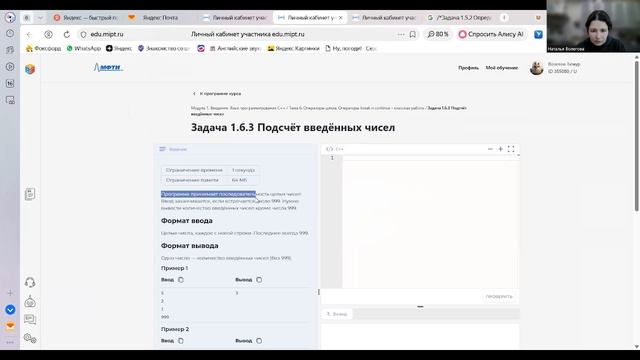Click the МФТИ logo
This screenshot has height=360, width=640.
(108, 67)
